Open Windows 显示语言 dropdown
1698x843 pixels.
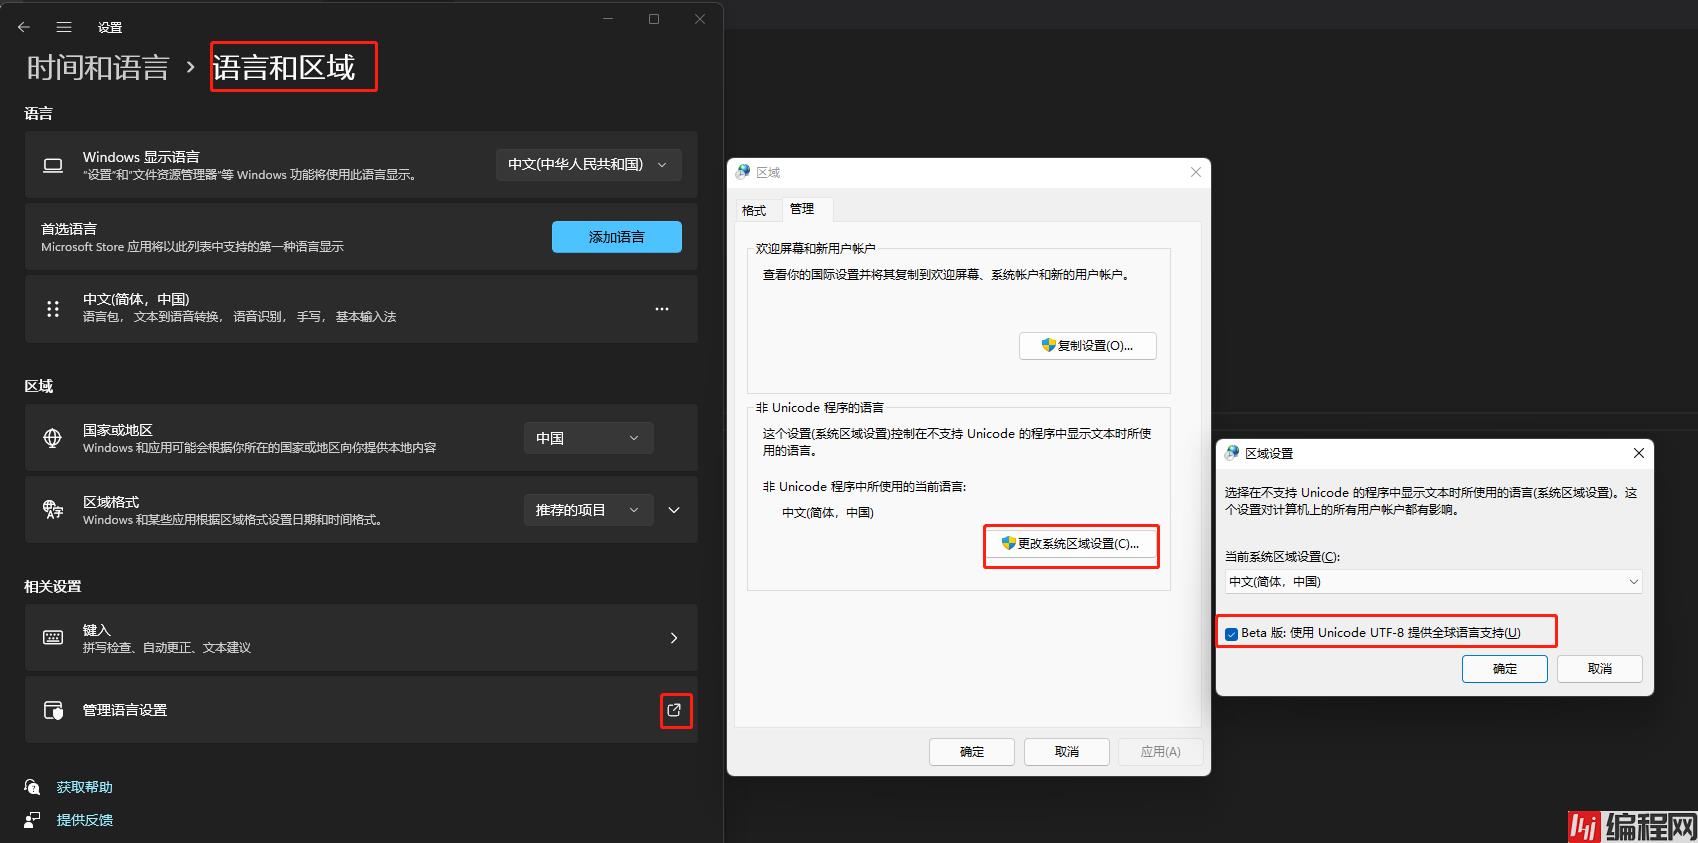588,165
